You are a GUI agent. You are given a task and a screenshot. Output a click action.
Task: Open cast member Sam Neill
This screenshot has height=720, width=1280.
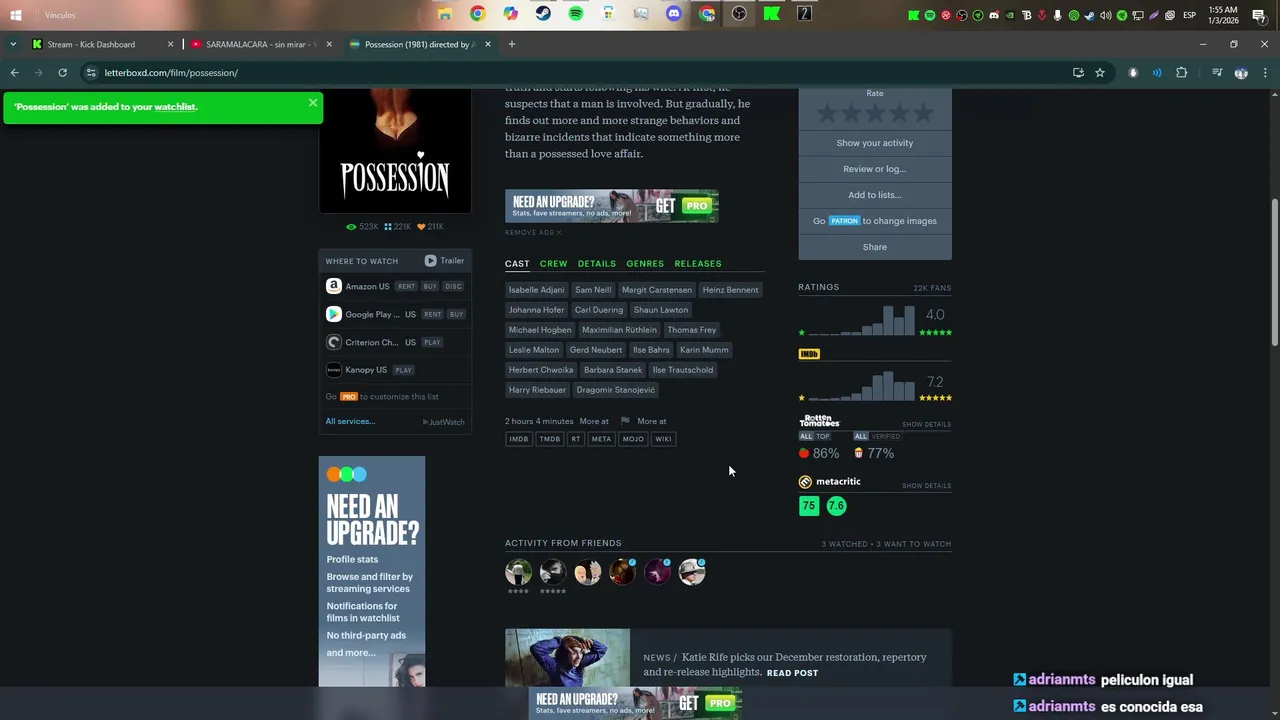pos(593,290)
